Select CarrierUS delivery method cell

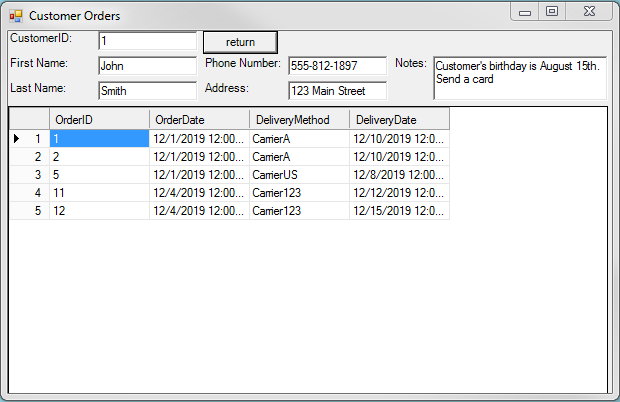click(299, 175)
